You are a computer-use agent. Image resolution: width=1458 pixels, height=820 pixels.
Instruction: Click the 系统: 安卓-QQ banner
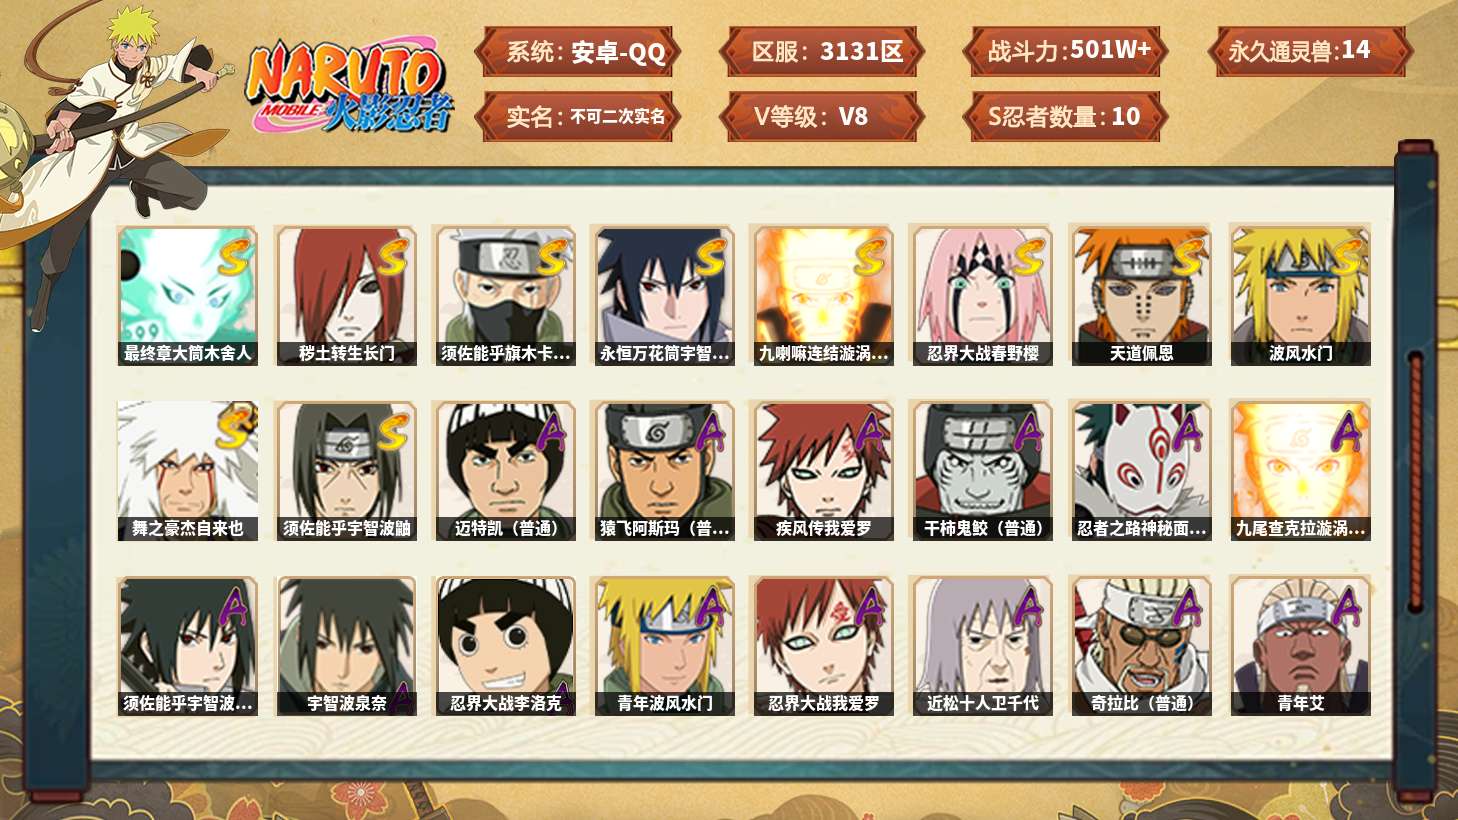(x=578, y=52)
